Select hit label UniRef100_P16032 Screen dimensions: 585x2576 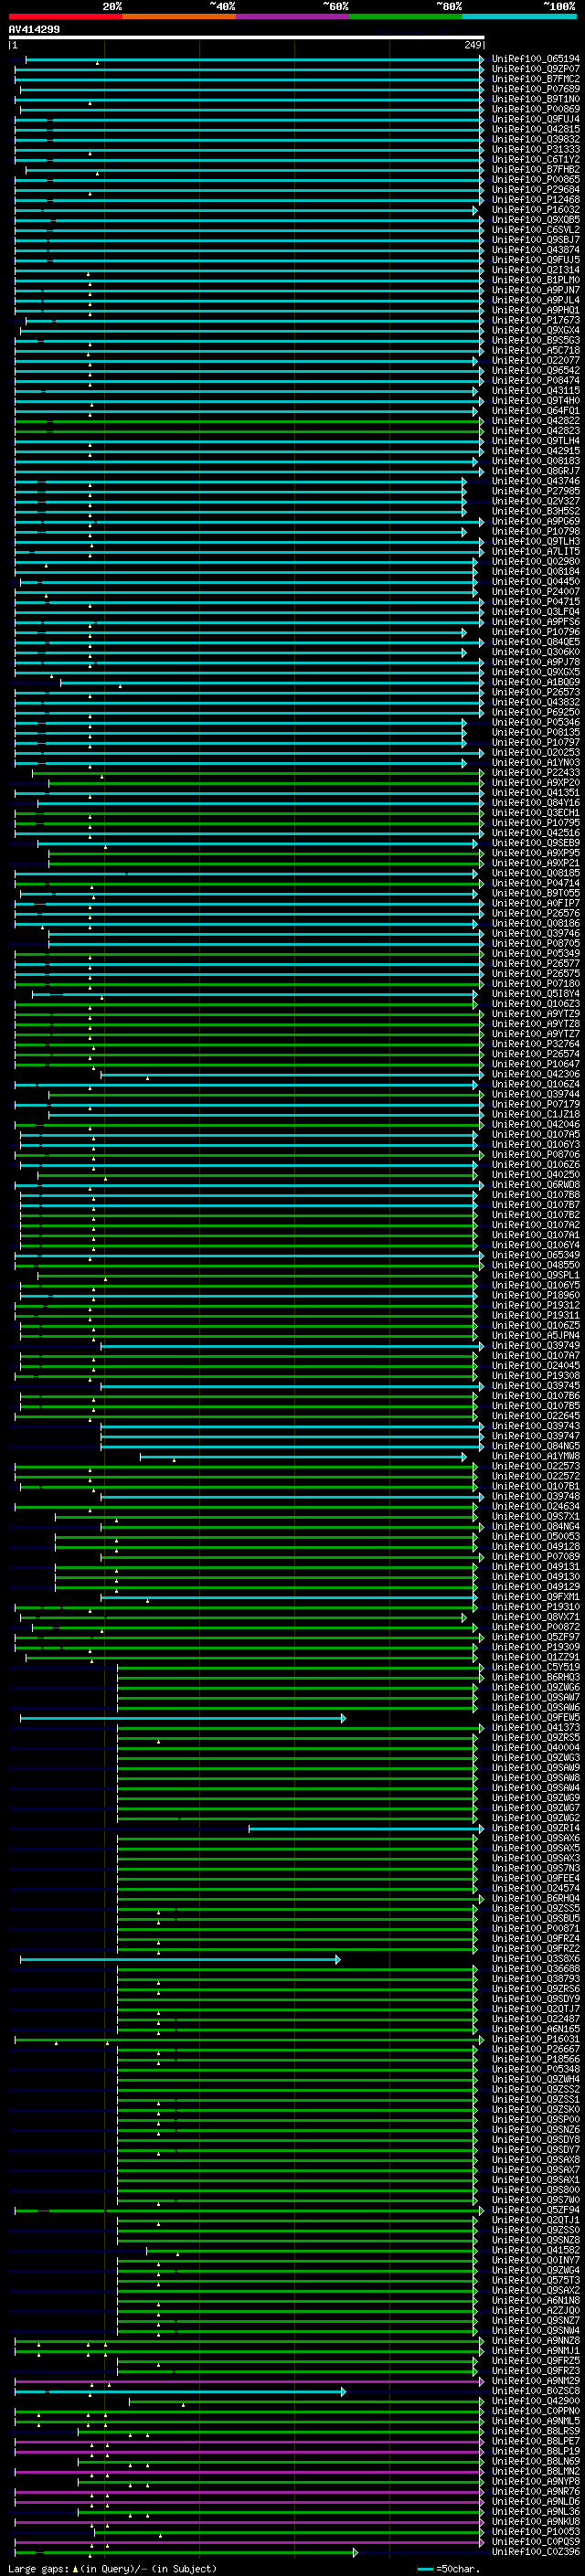[x=536, y=210]
